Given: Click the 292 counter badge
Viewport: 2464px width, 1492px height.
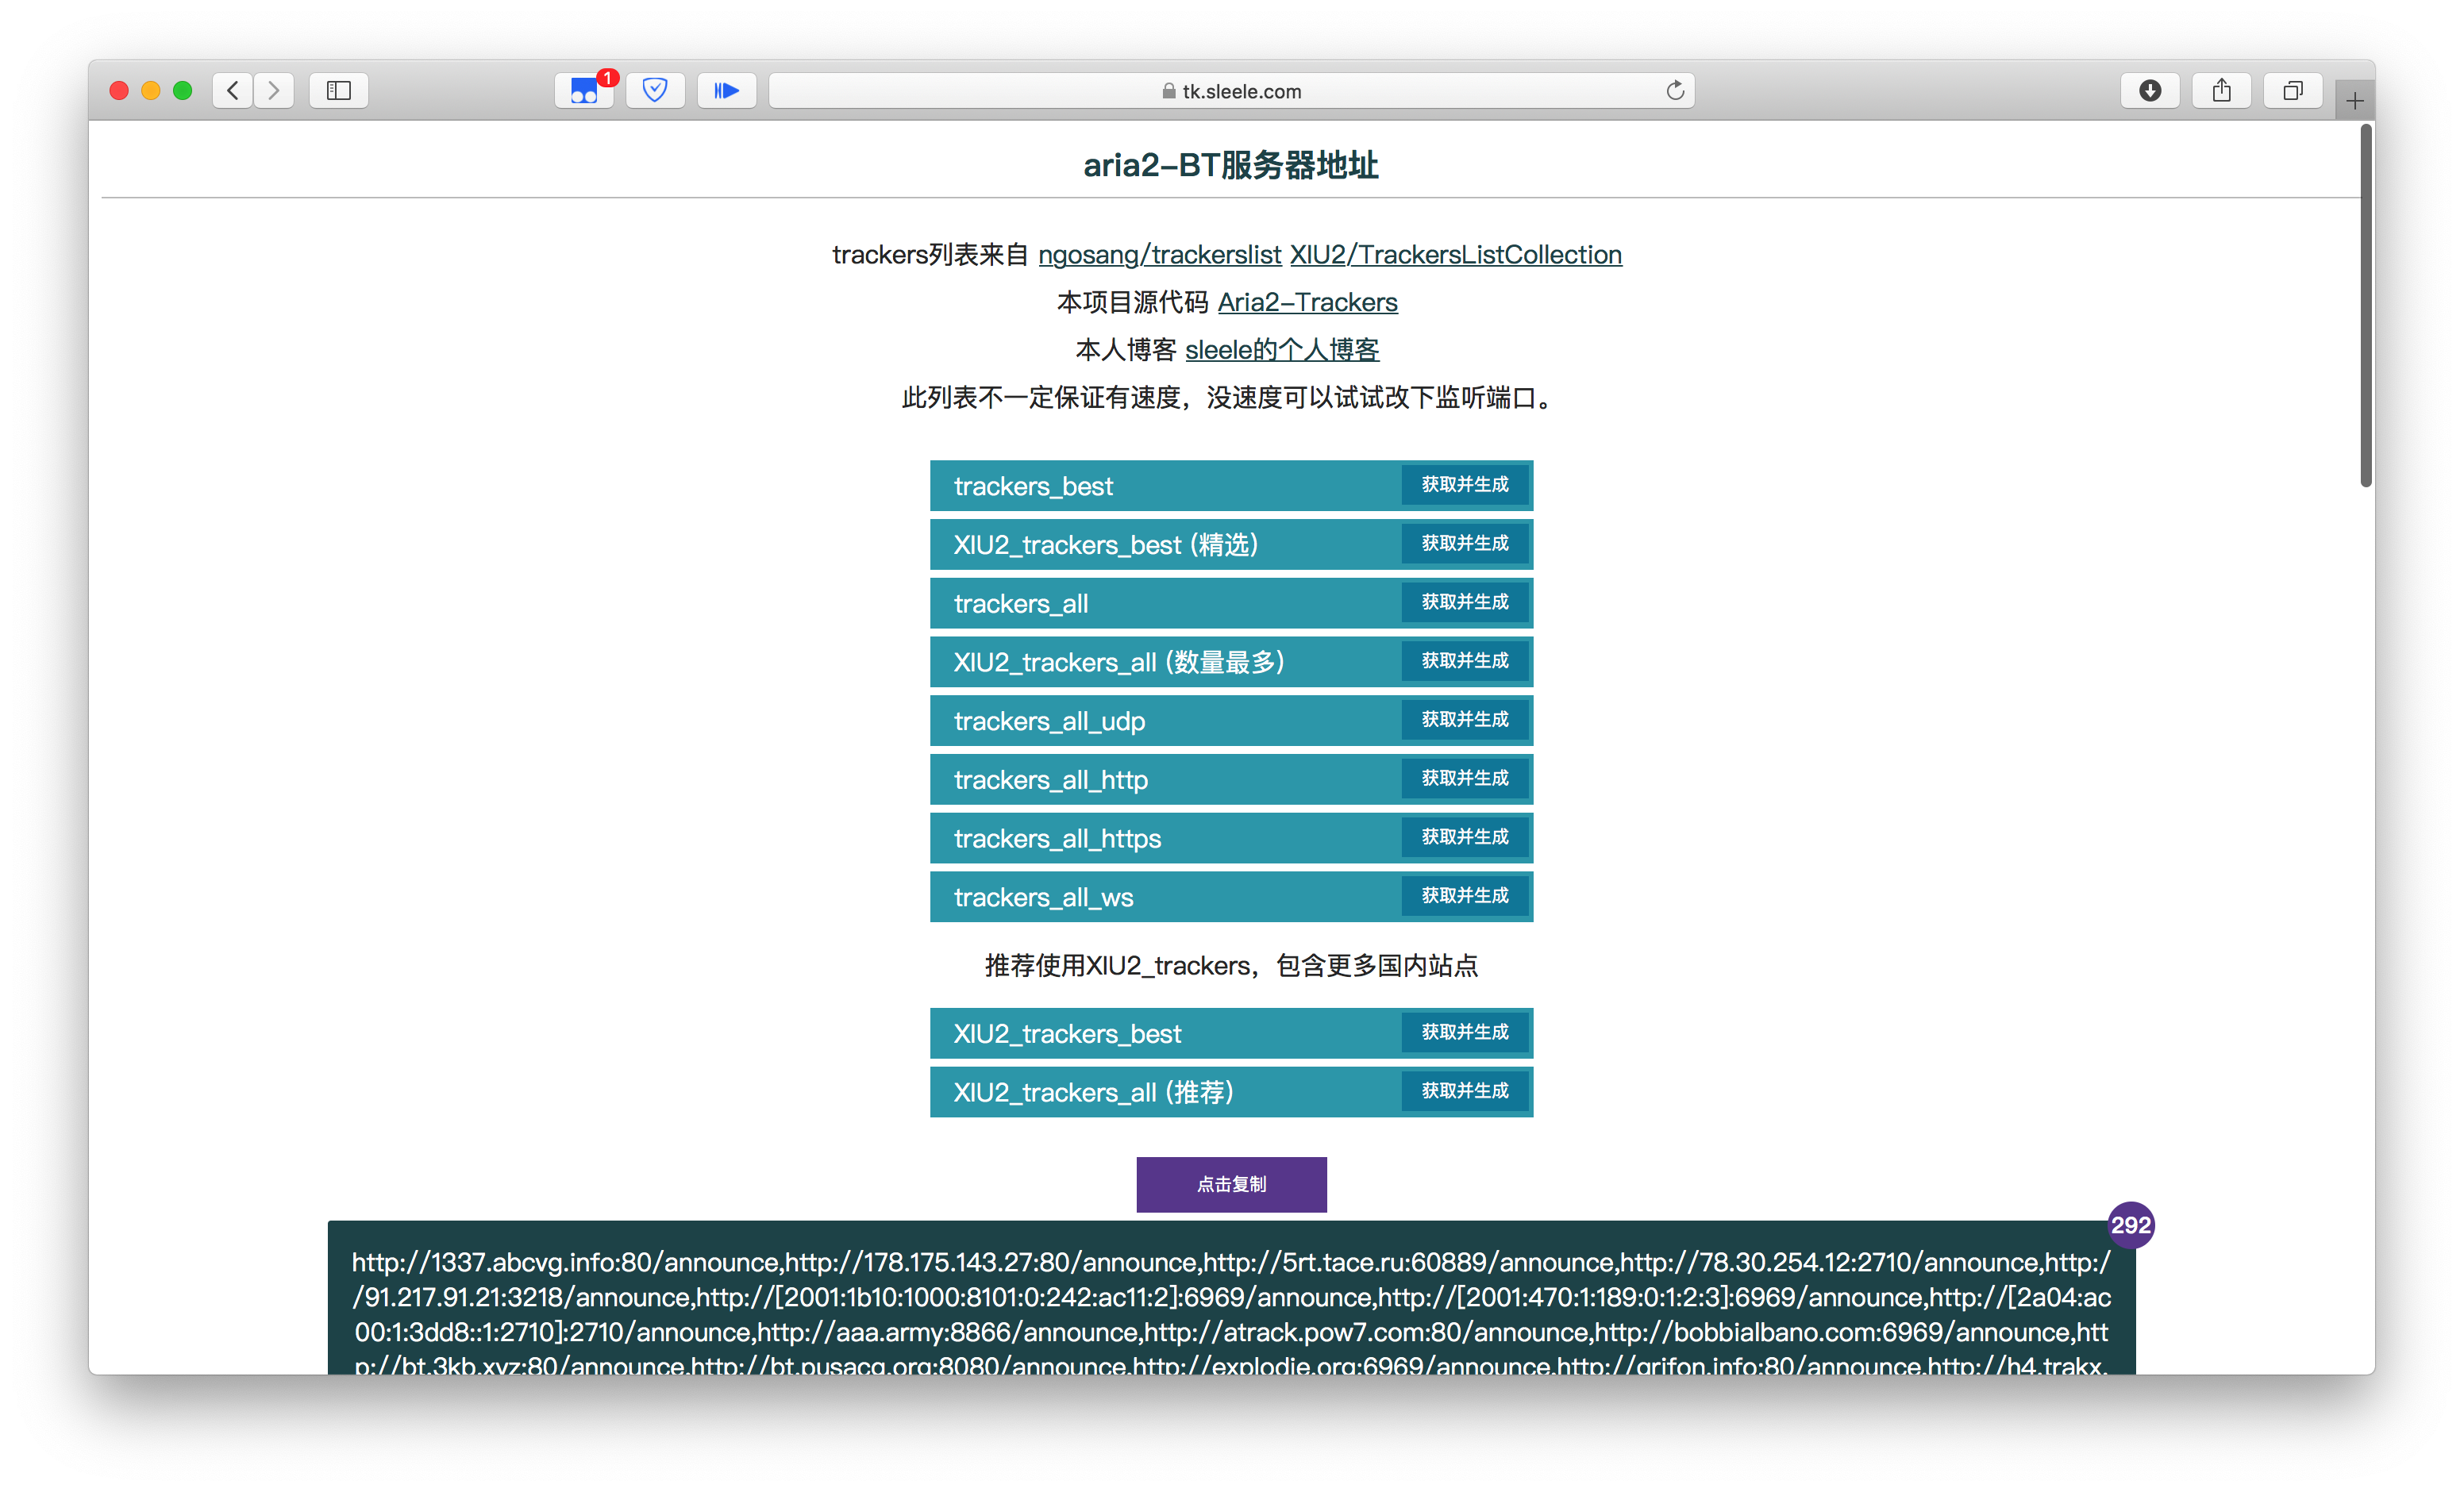Looking at the screenshot, I should click(2131, 1224).
